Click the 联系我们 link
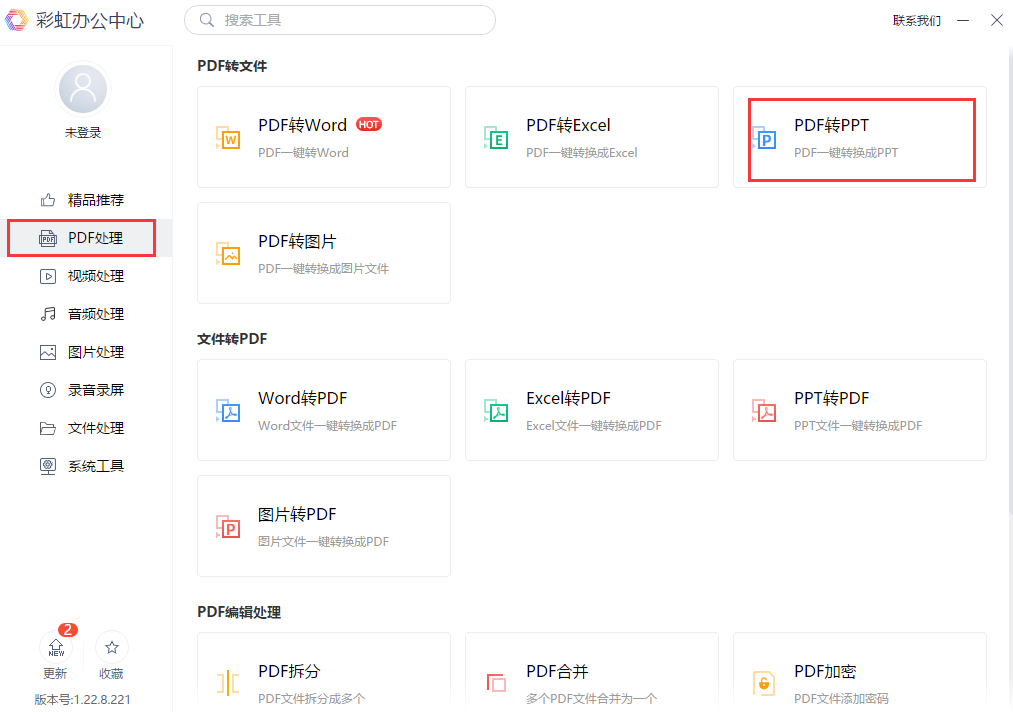The height and width of the screenshot is (712, 1013). pyautogui.click(x=917, y=21)
